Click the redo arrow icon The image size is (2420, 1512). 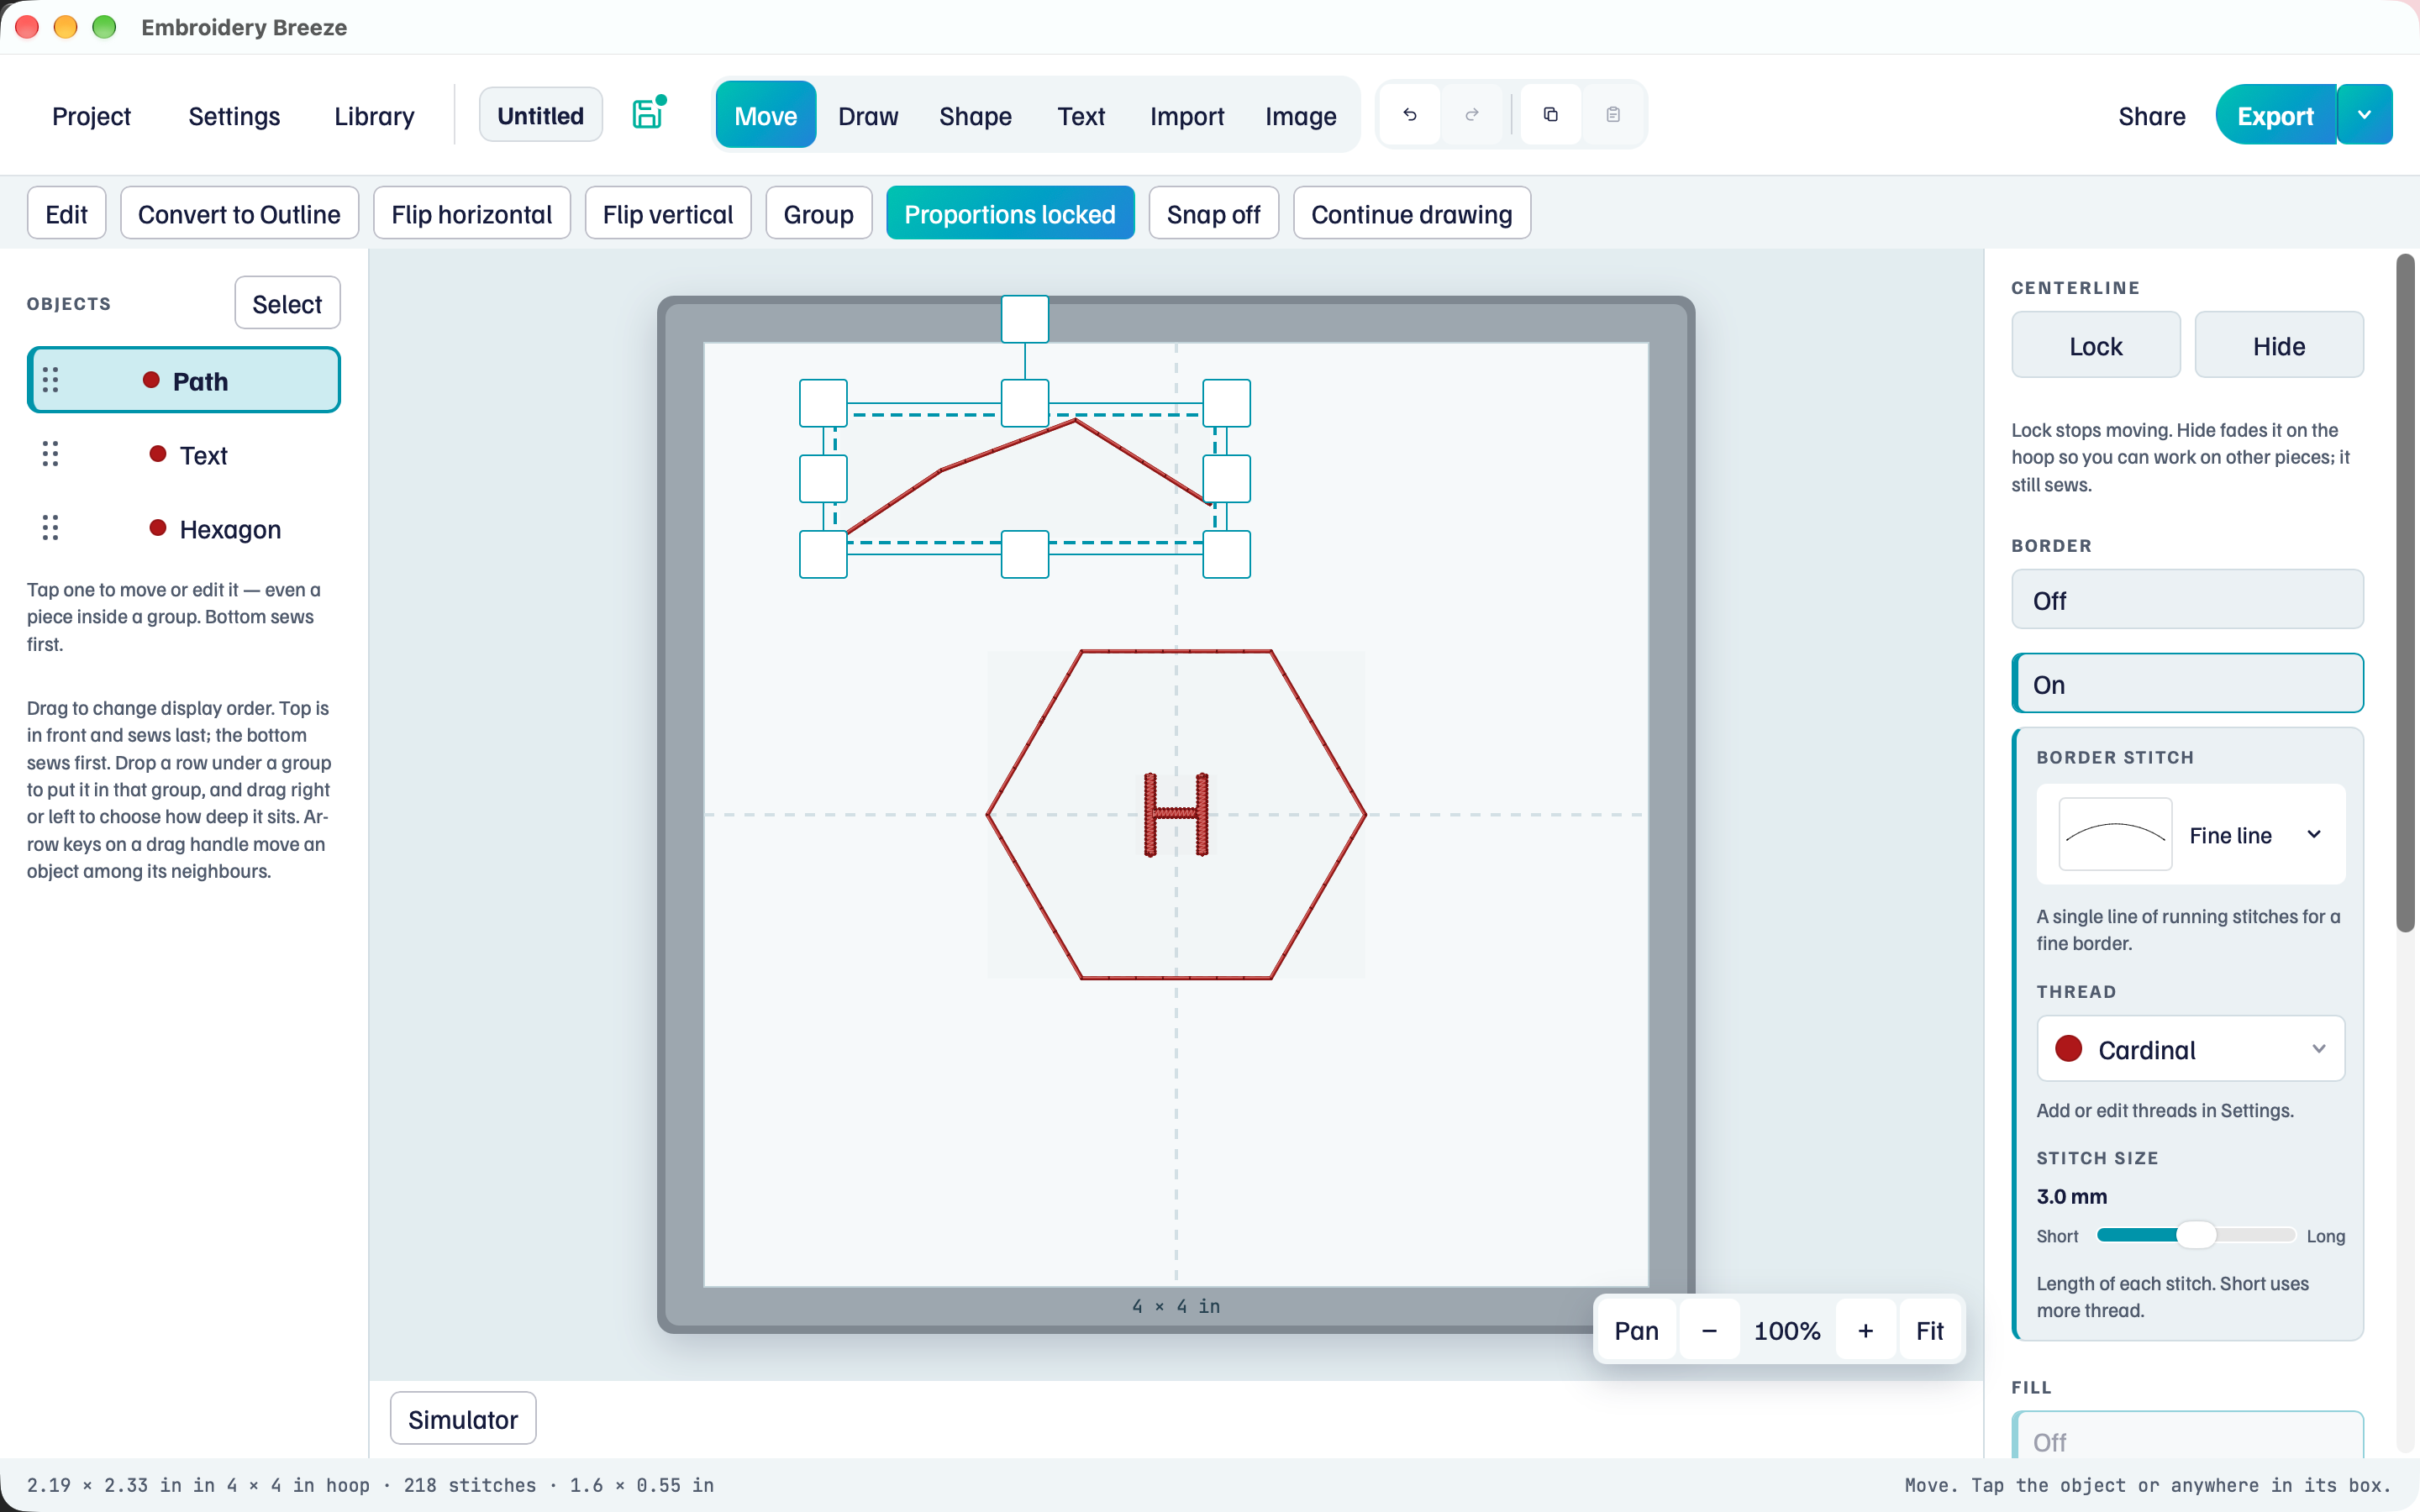coord(1472,115)
